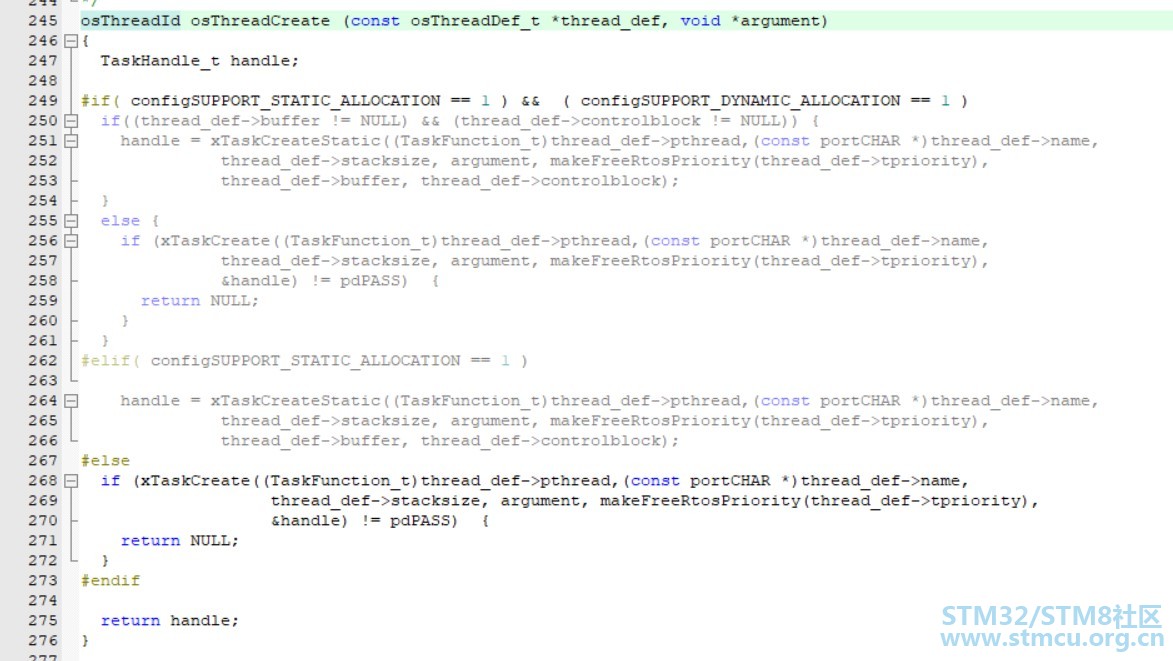Click the #else directive on line 267
This screenshot has height=661, width=1173.
pos(105,461)
